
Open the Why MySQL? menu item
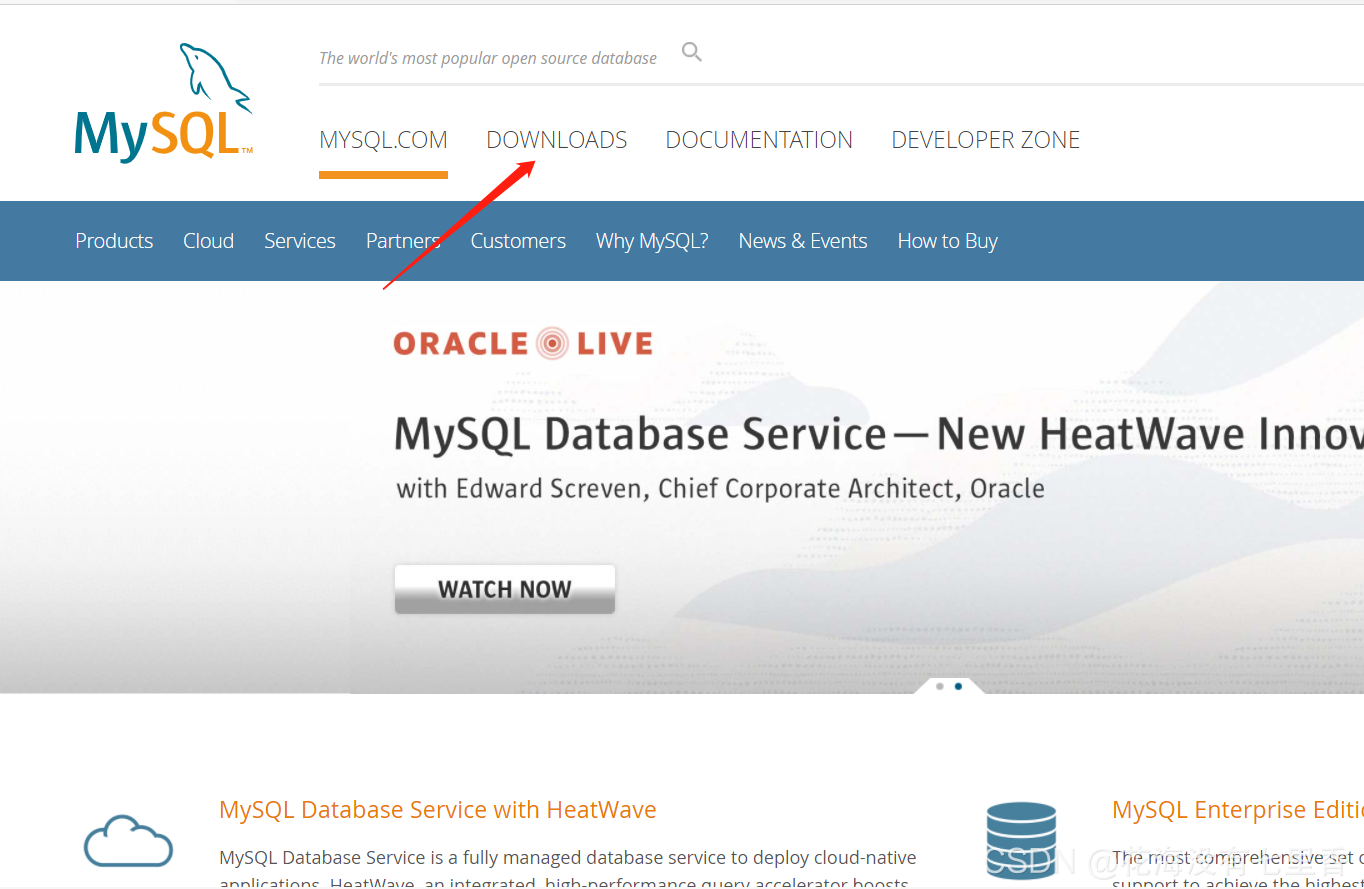point(652,241)
